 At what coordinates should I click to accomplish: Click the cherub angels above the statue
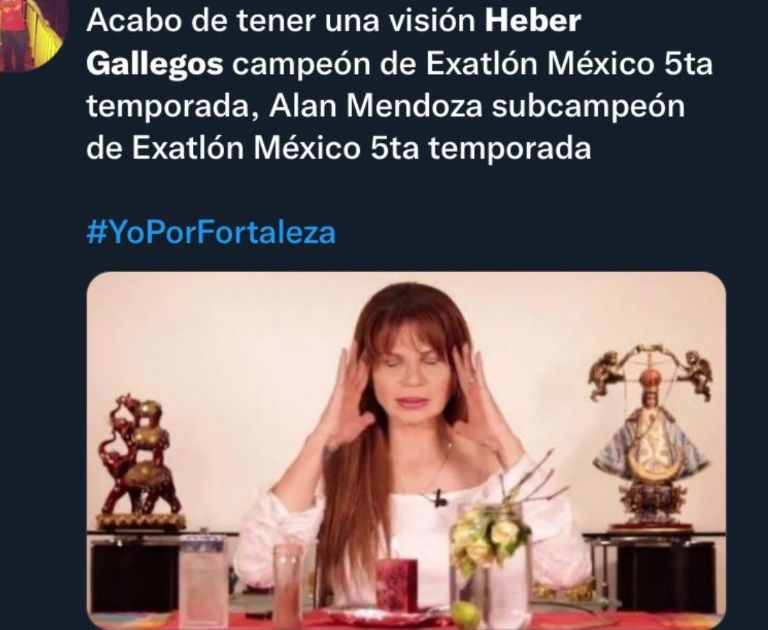point(651,370)
